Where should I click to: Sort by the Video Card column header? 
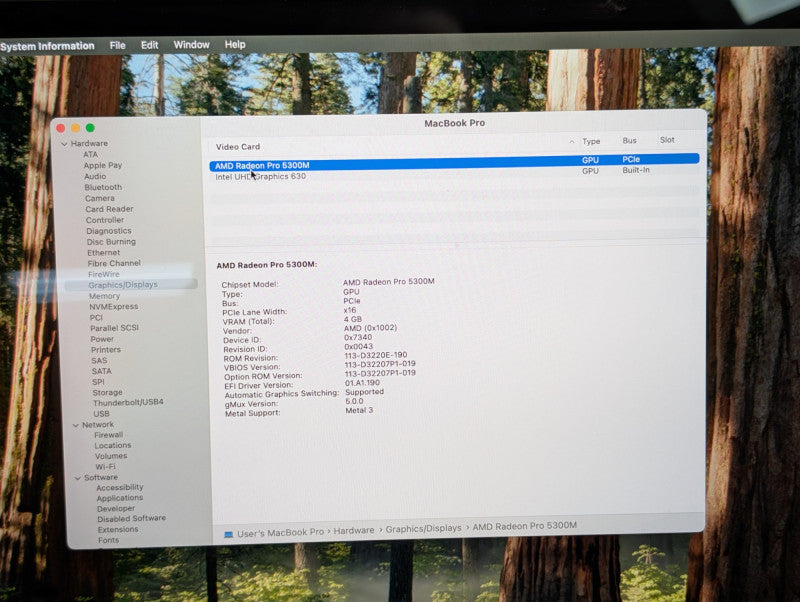point(238,147)
